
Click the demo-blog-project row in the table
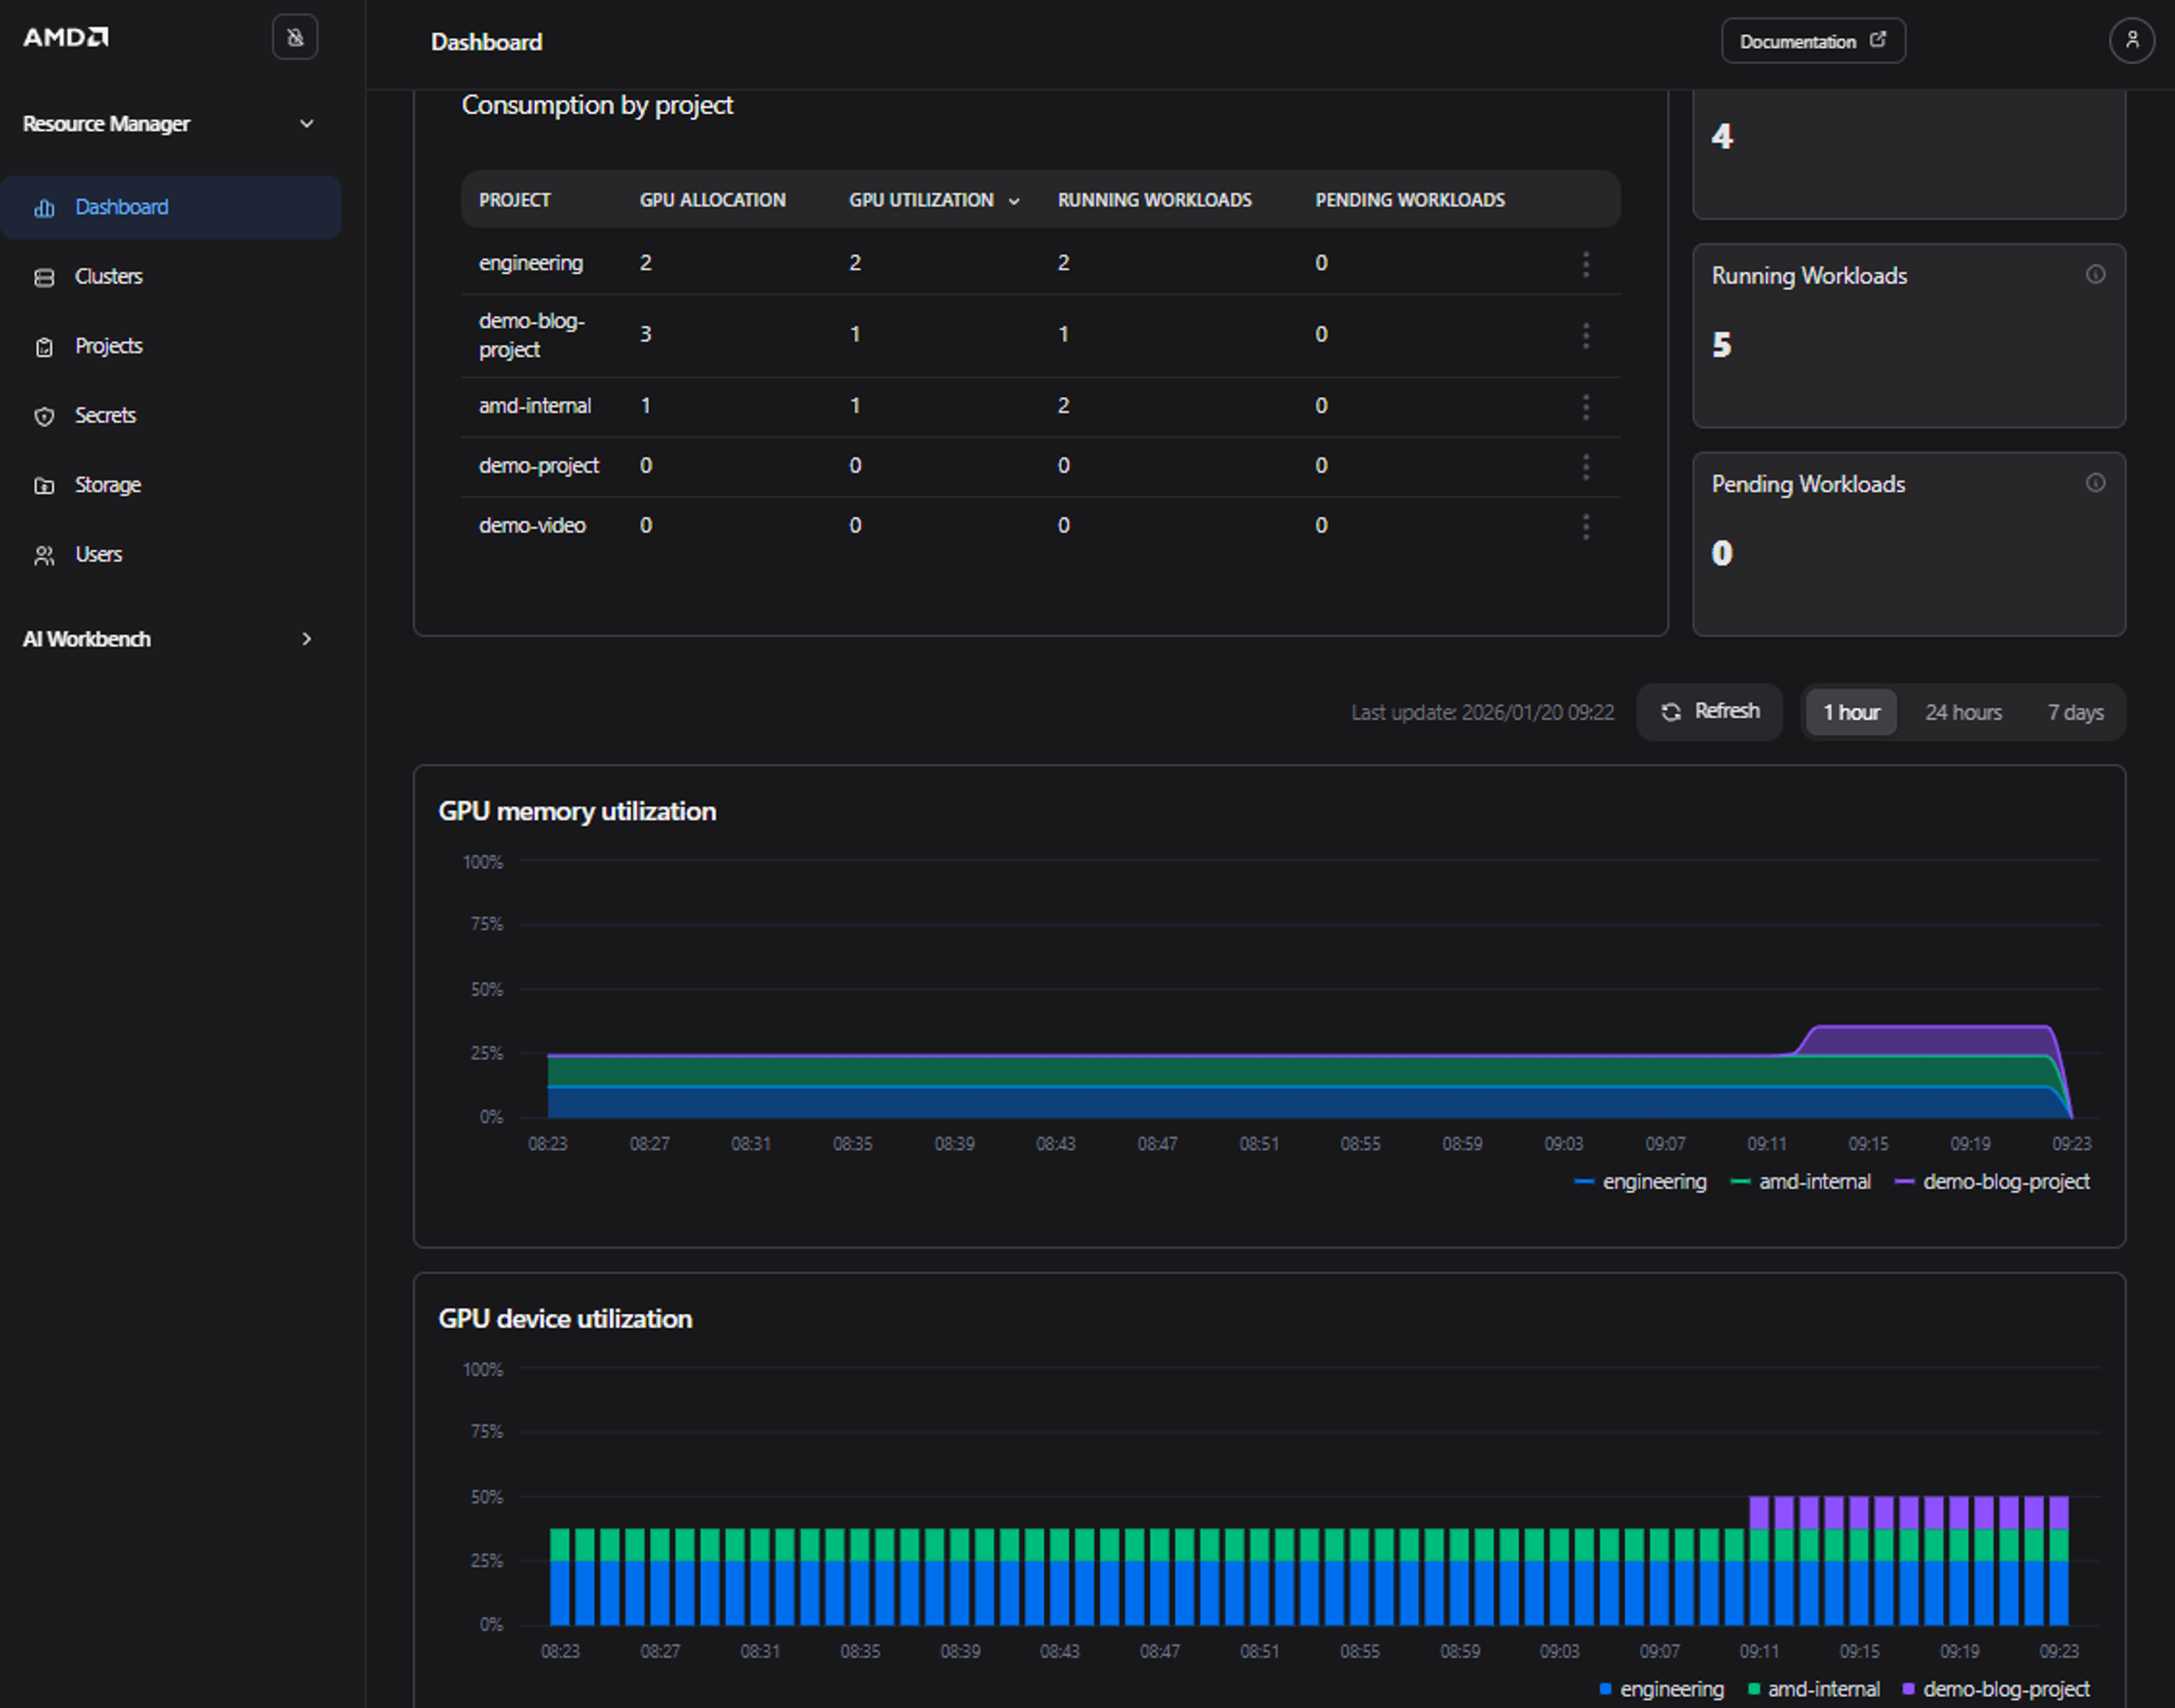coord(531,335)
